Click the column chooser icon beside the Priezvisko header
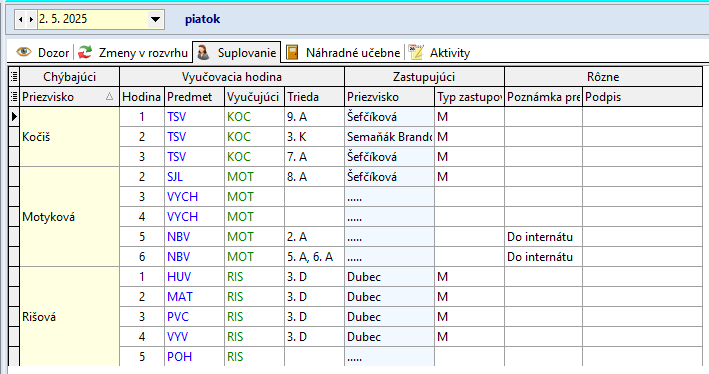This screenshot has height=374, width=709. (14, 96)
